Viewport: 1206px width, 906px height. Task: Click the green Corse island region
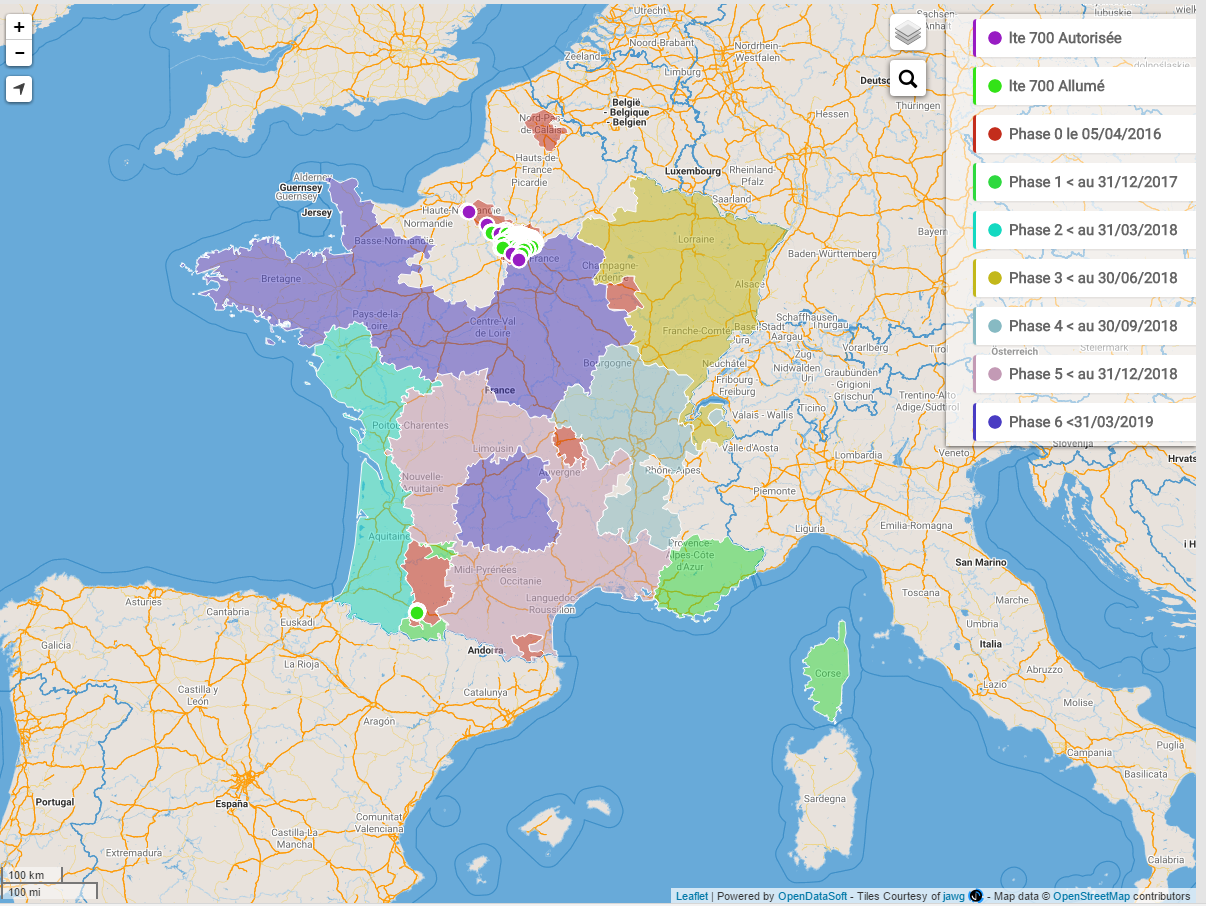click(828, 673)
